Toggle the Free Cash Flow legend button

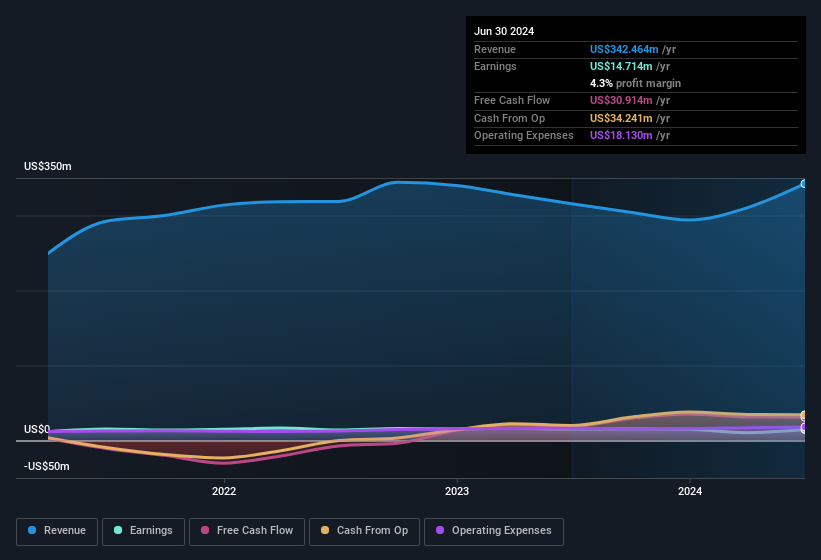247,531
